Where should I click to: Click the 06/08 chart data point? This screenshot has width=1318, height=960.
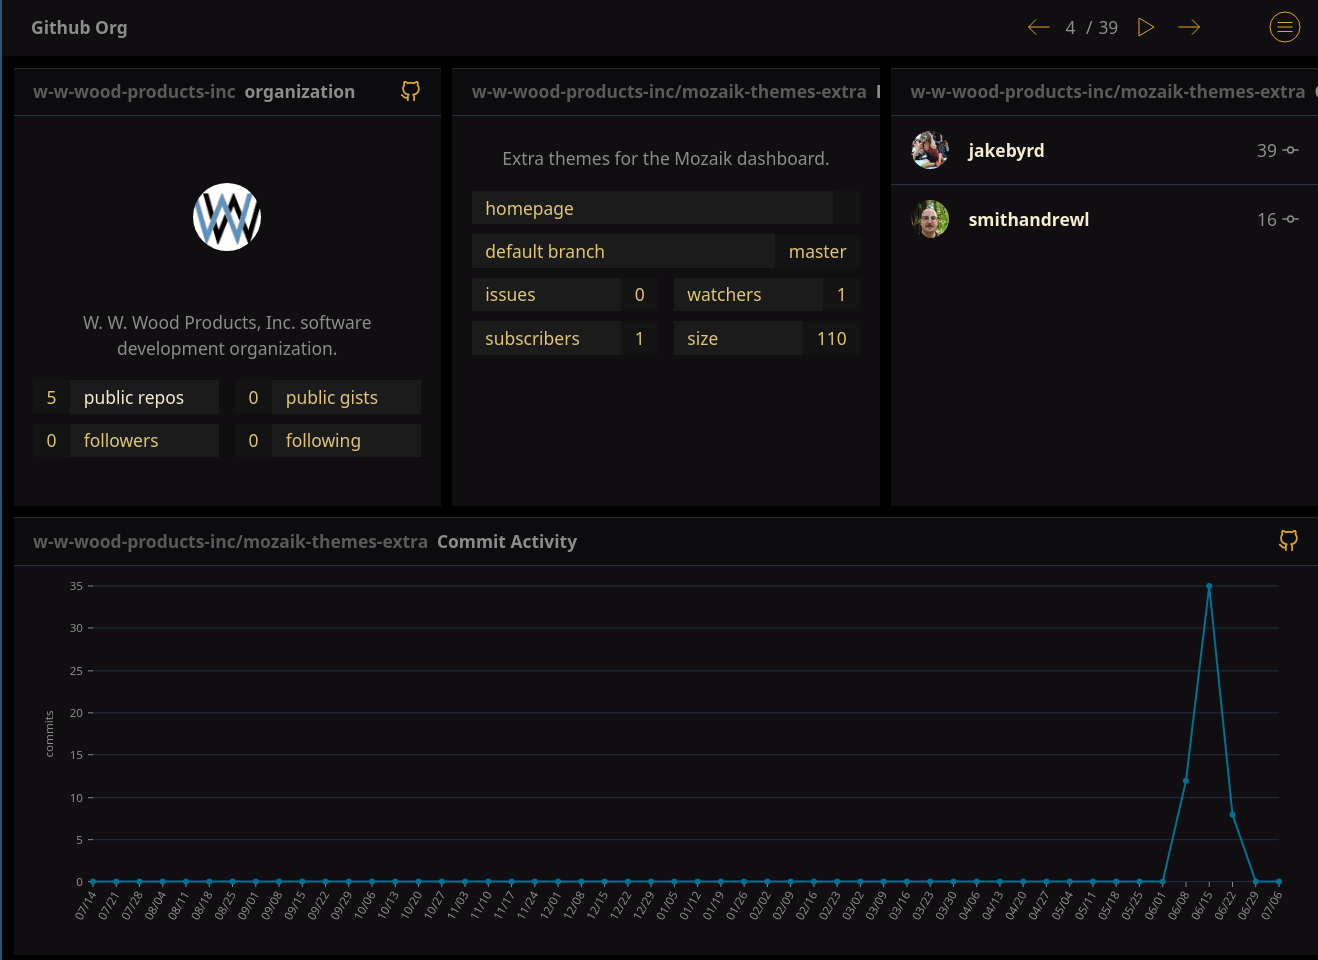click(x=1186, y=781)
